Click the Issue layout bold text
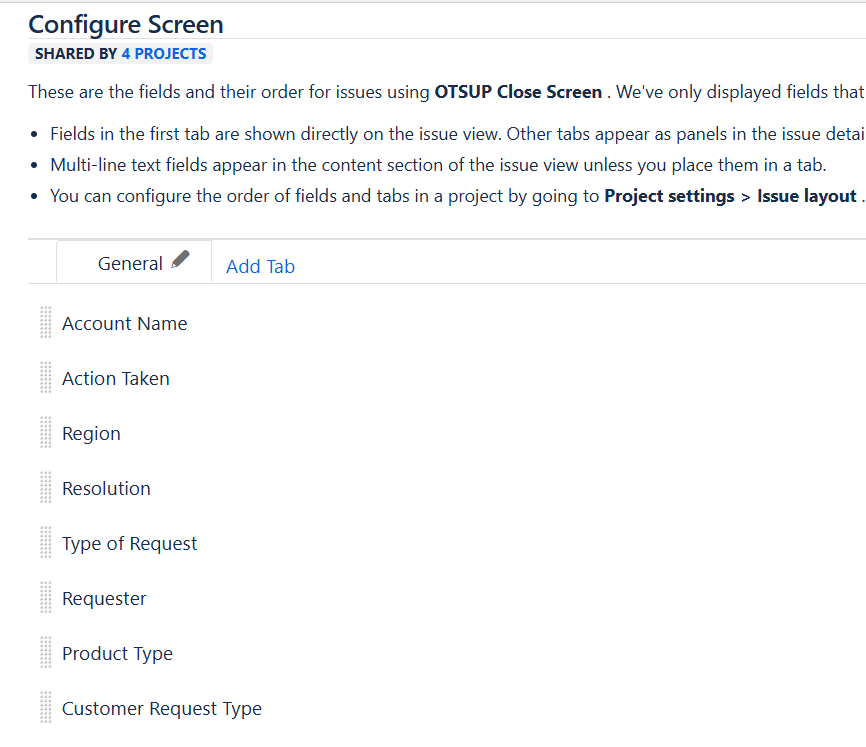The width and height of the screenshot is (866, 747). click(806, 196)
